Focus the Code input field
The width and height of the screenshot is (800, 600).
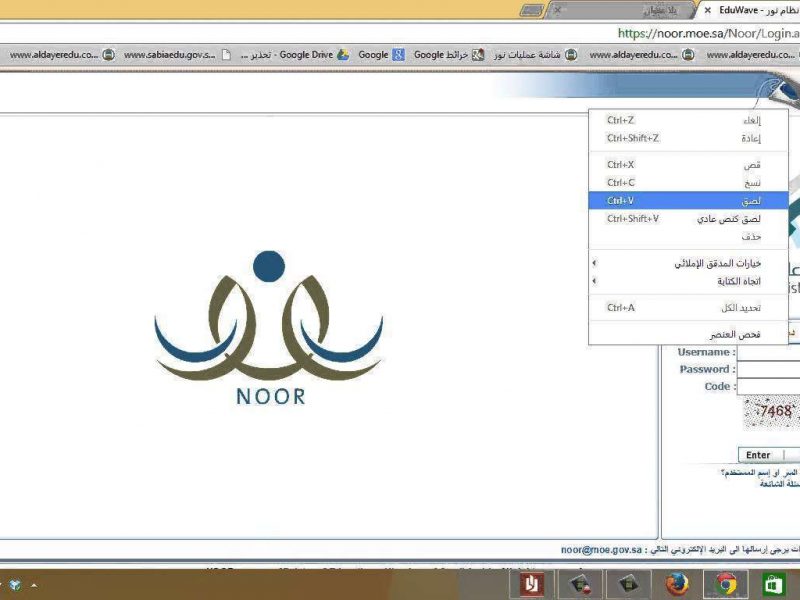[769, 386]
